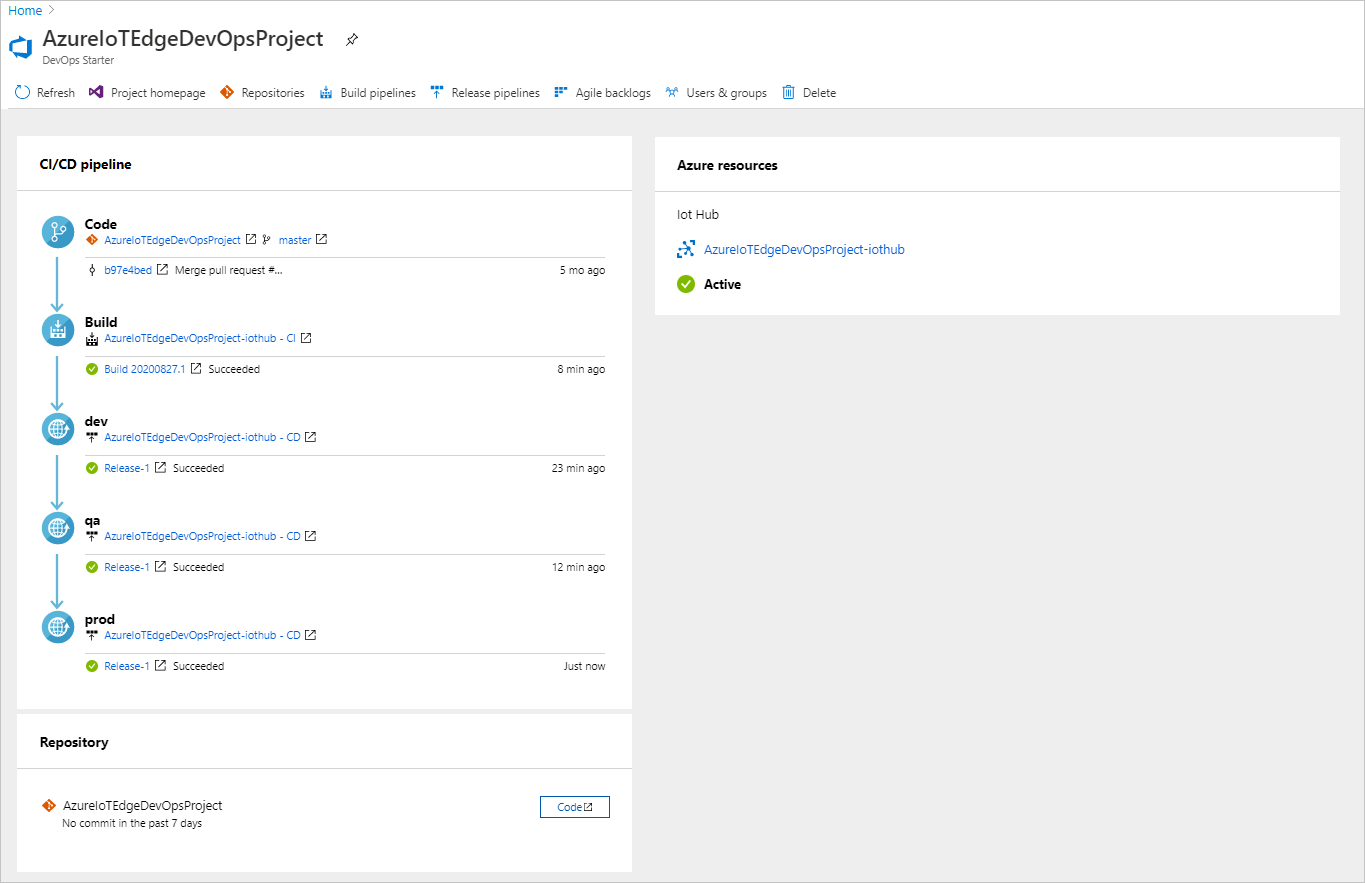Click the Home breadcrumb link

(25, 11)
